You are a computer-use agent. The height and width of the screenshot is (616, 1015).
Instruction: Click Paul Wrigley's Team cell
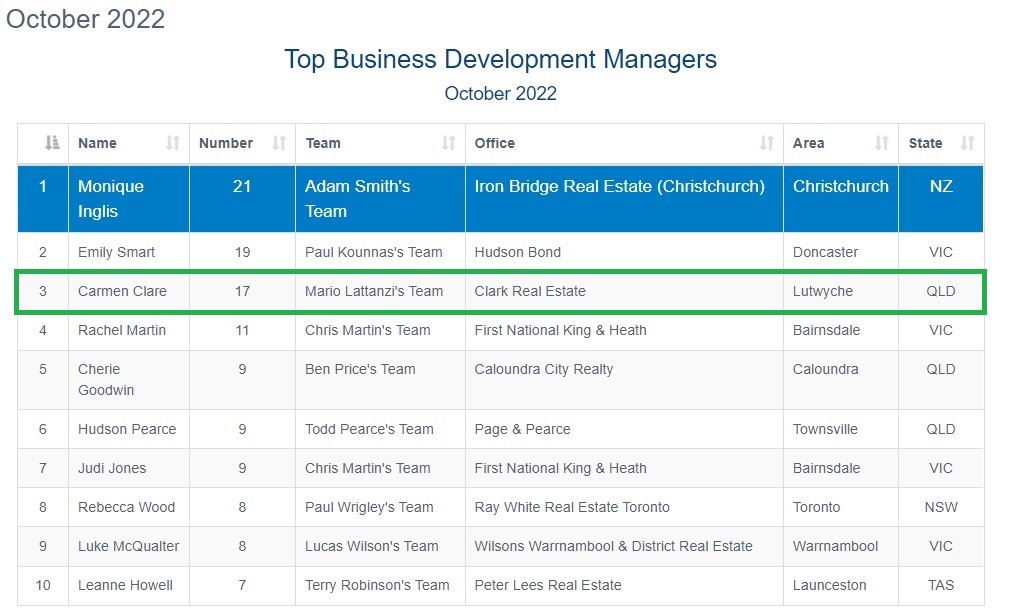point(380,507)
